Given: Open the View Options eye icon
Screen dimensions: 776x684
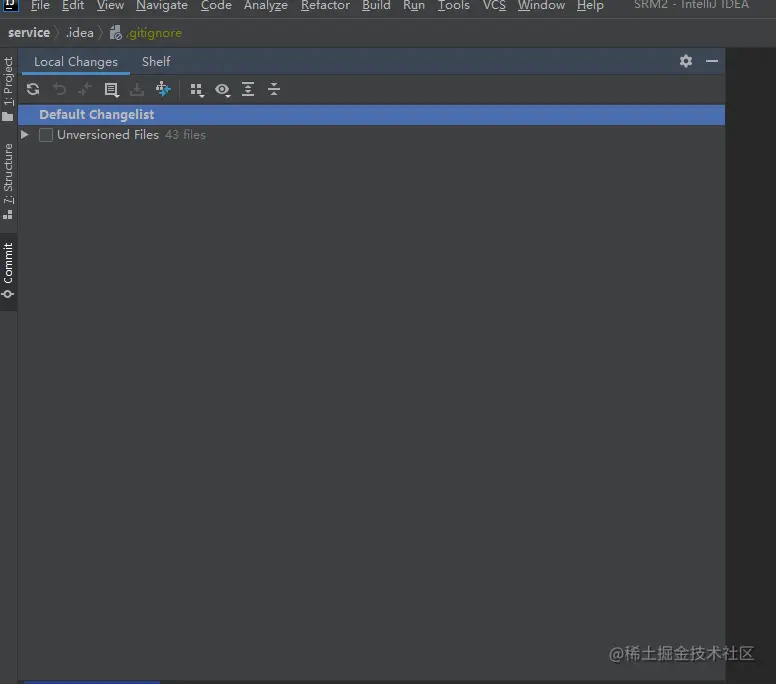Looking at the screenshot, I should [223, 90].
